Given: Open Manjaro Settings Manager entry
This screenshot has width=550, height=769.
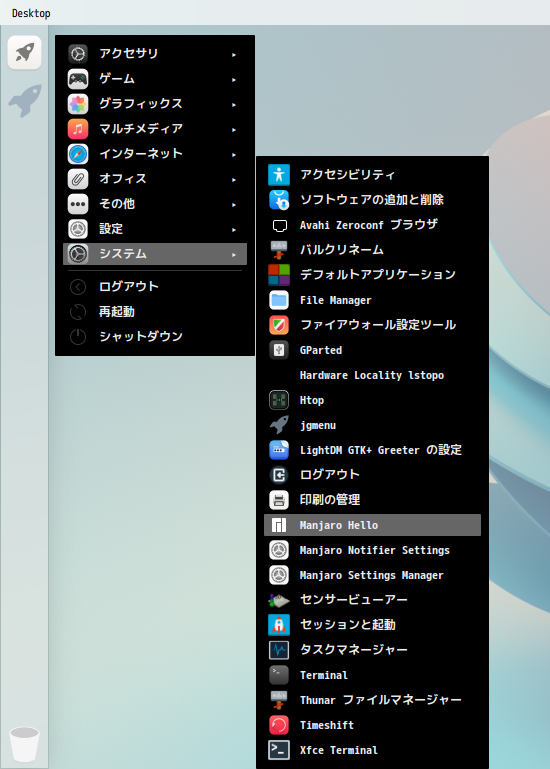Looking at the screenshot, I should click(x=372, y=575).
